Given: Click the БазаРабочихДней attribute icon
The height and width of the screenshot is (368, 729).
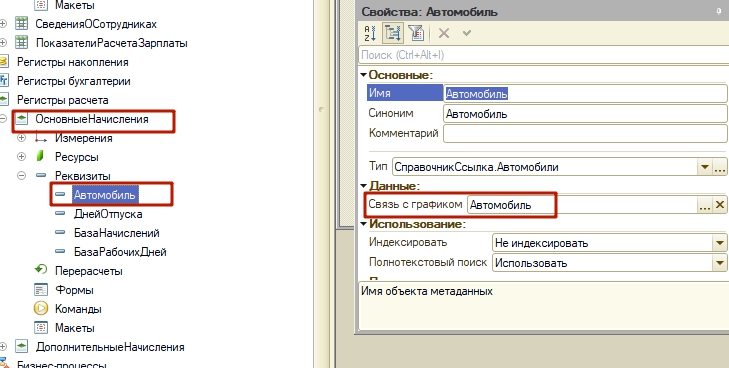Looking at the screenshot, I should pos(60,252).
